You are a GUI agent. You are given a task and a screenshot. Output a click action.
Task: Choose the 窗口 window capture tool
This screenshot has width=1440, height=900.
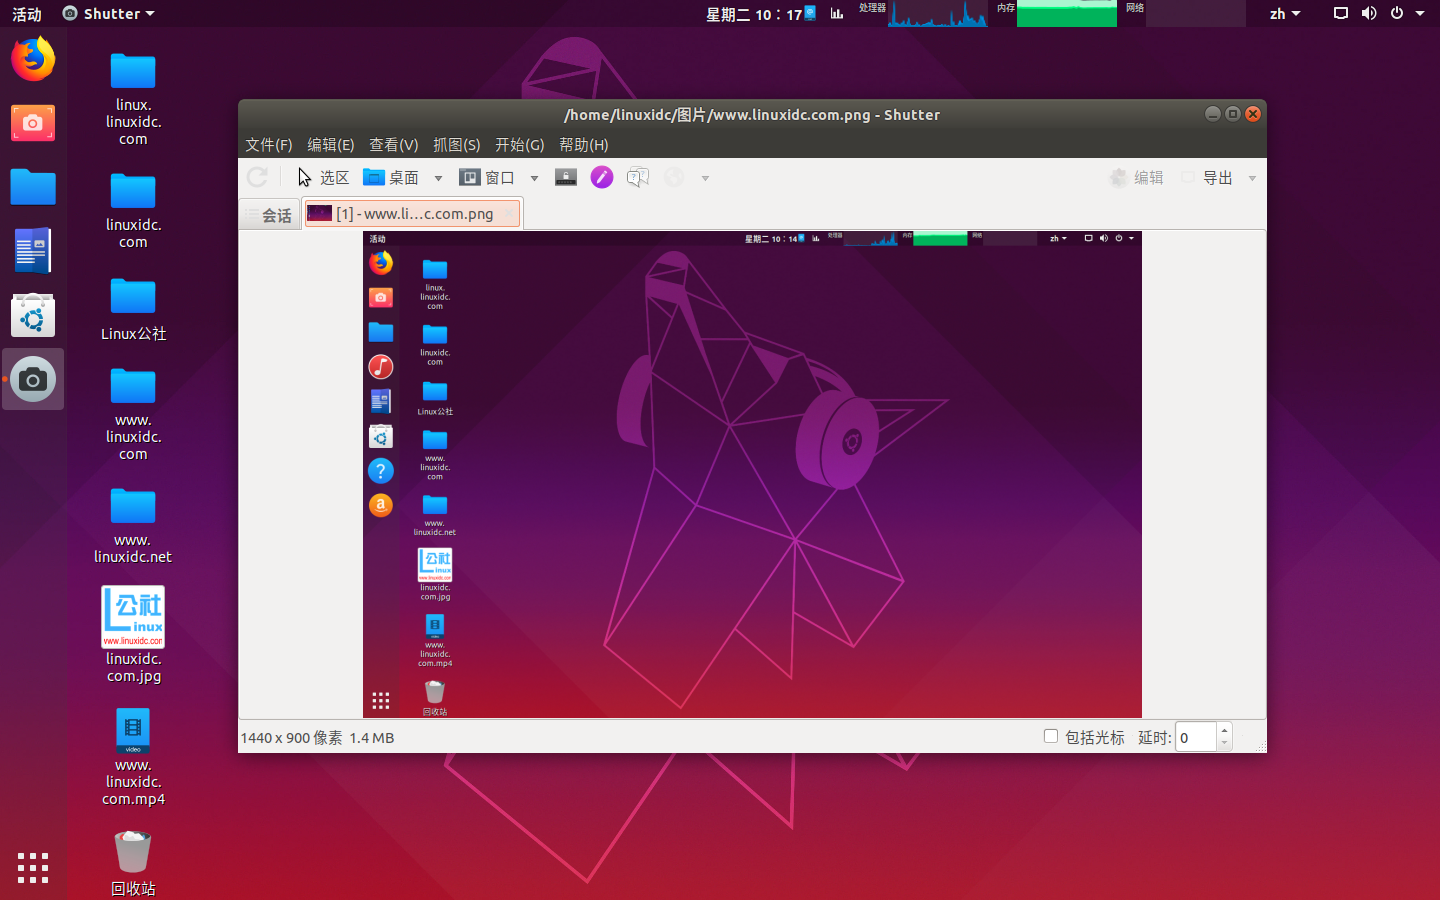[x=487, y=177]
